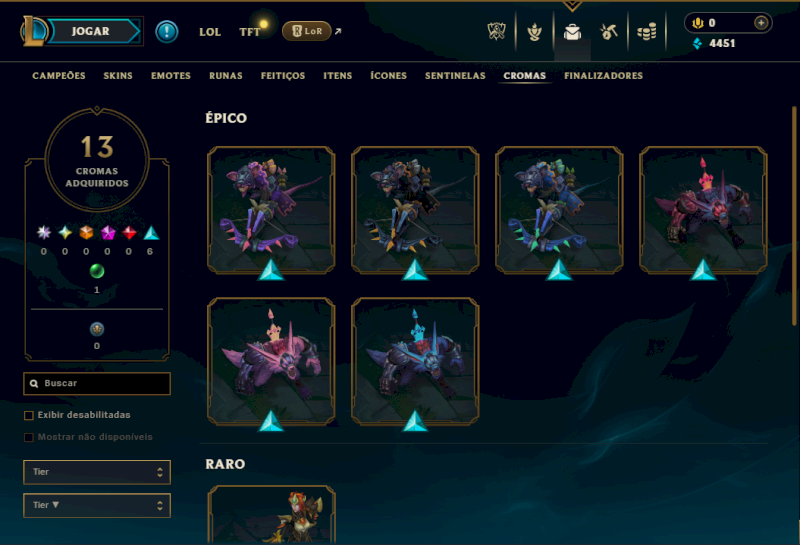The image size is (800, 545).
Task: Click the blue notification alert icon
Action: click(x=167, y=32)
